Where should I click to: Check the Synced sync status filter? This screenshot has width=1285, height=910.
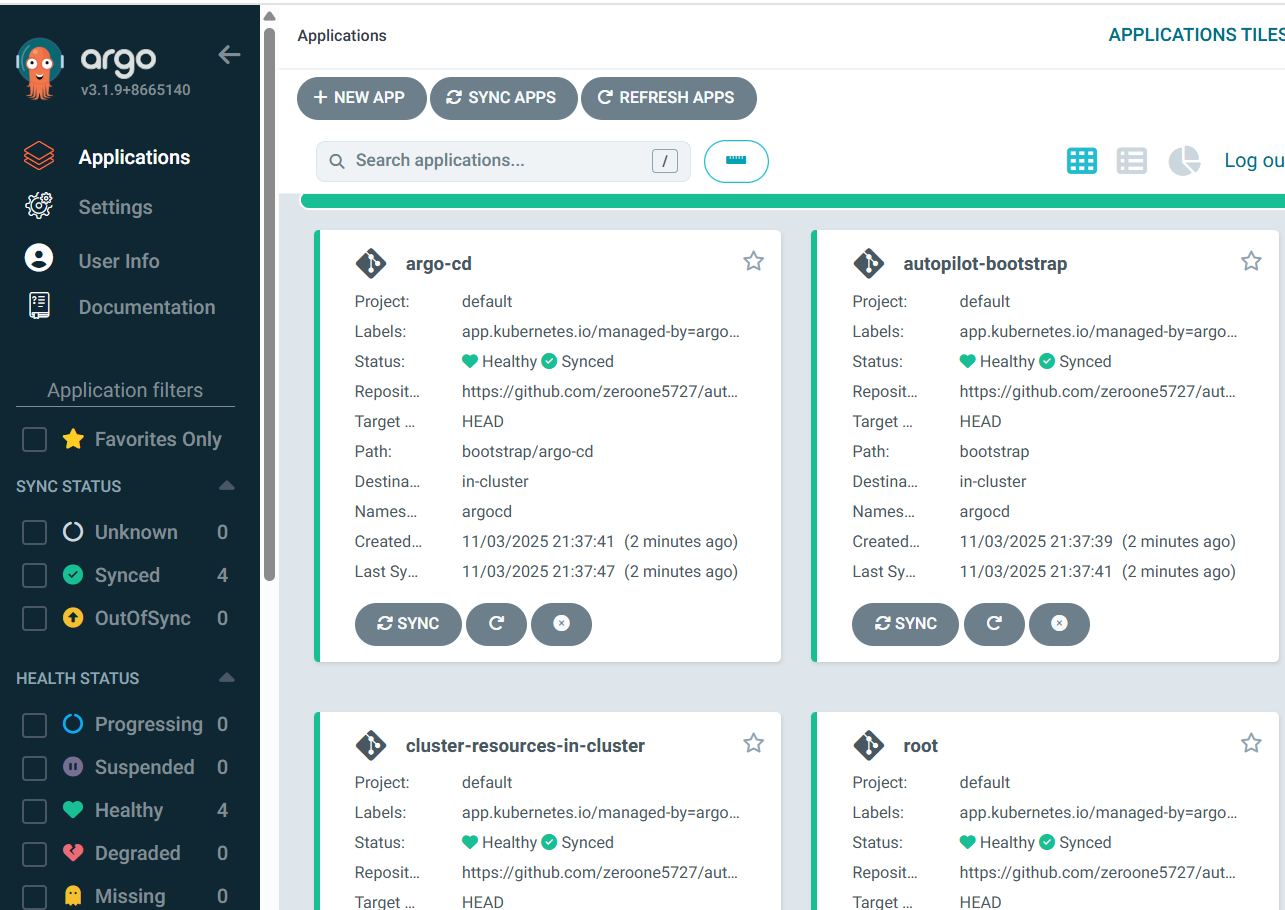point(34,575)
